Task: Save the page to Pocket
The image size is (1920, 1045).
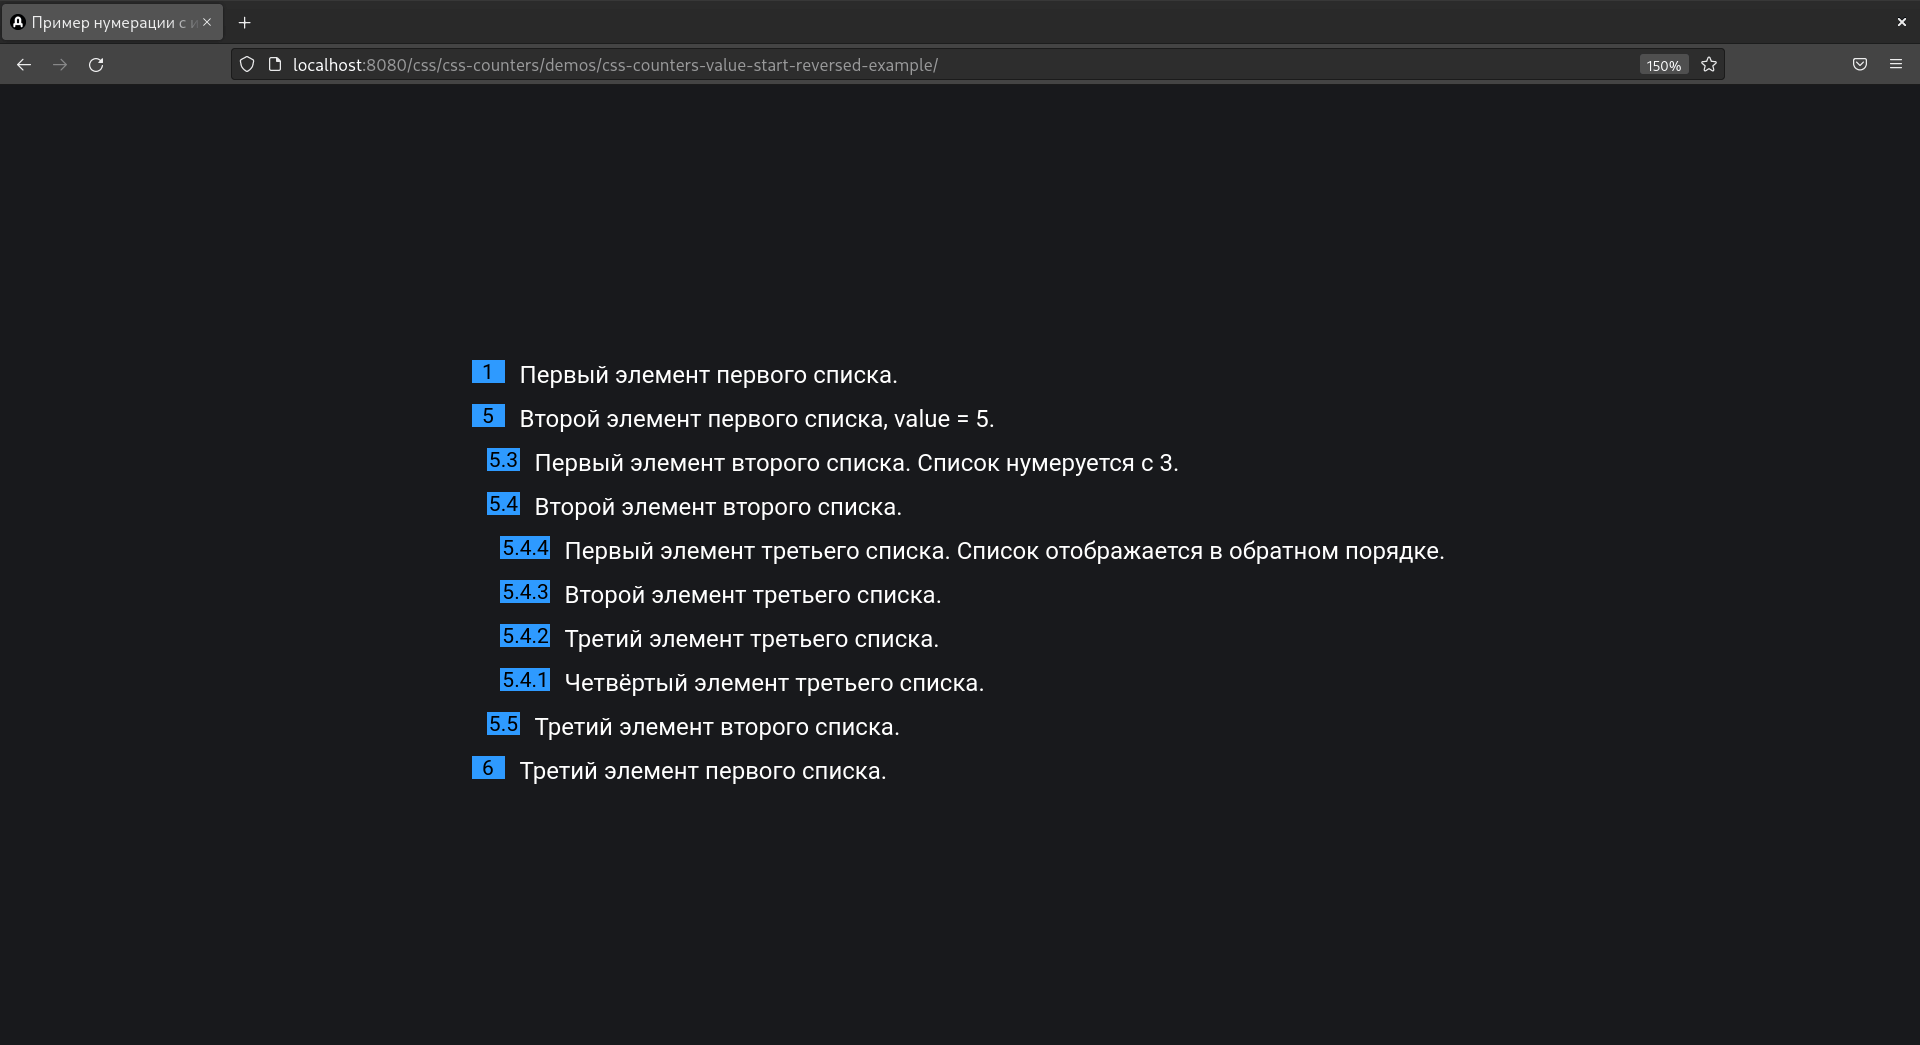Action: (x=1860, y=65)
